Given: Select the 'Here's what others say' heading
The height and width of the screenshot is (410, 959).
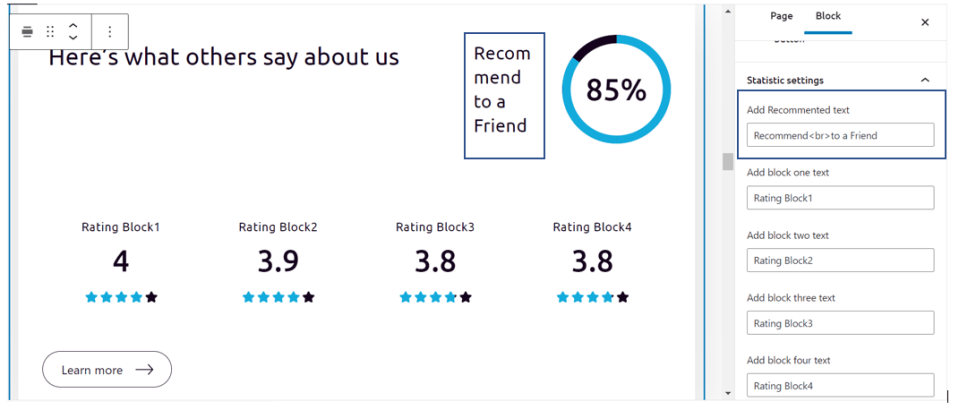Looking at the screenshot, I should (x=224, y=57).
